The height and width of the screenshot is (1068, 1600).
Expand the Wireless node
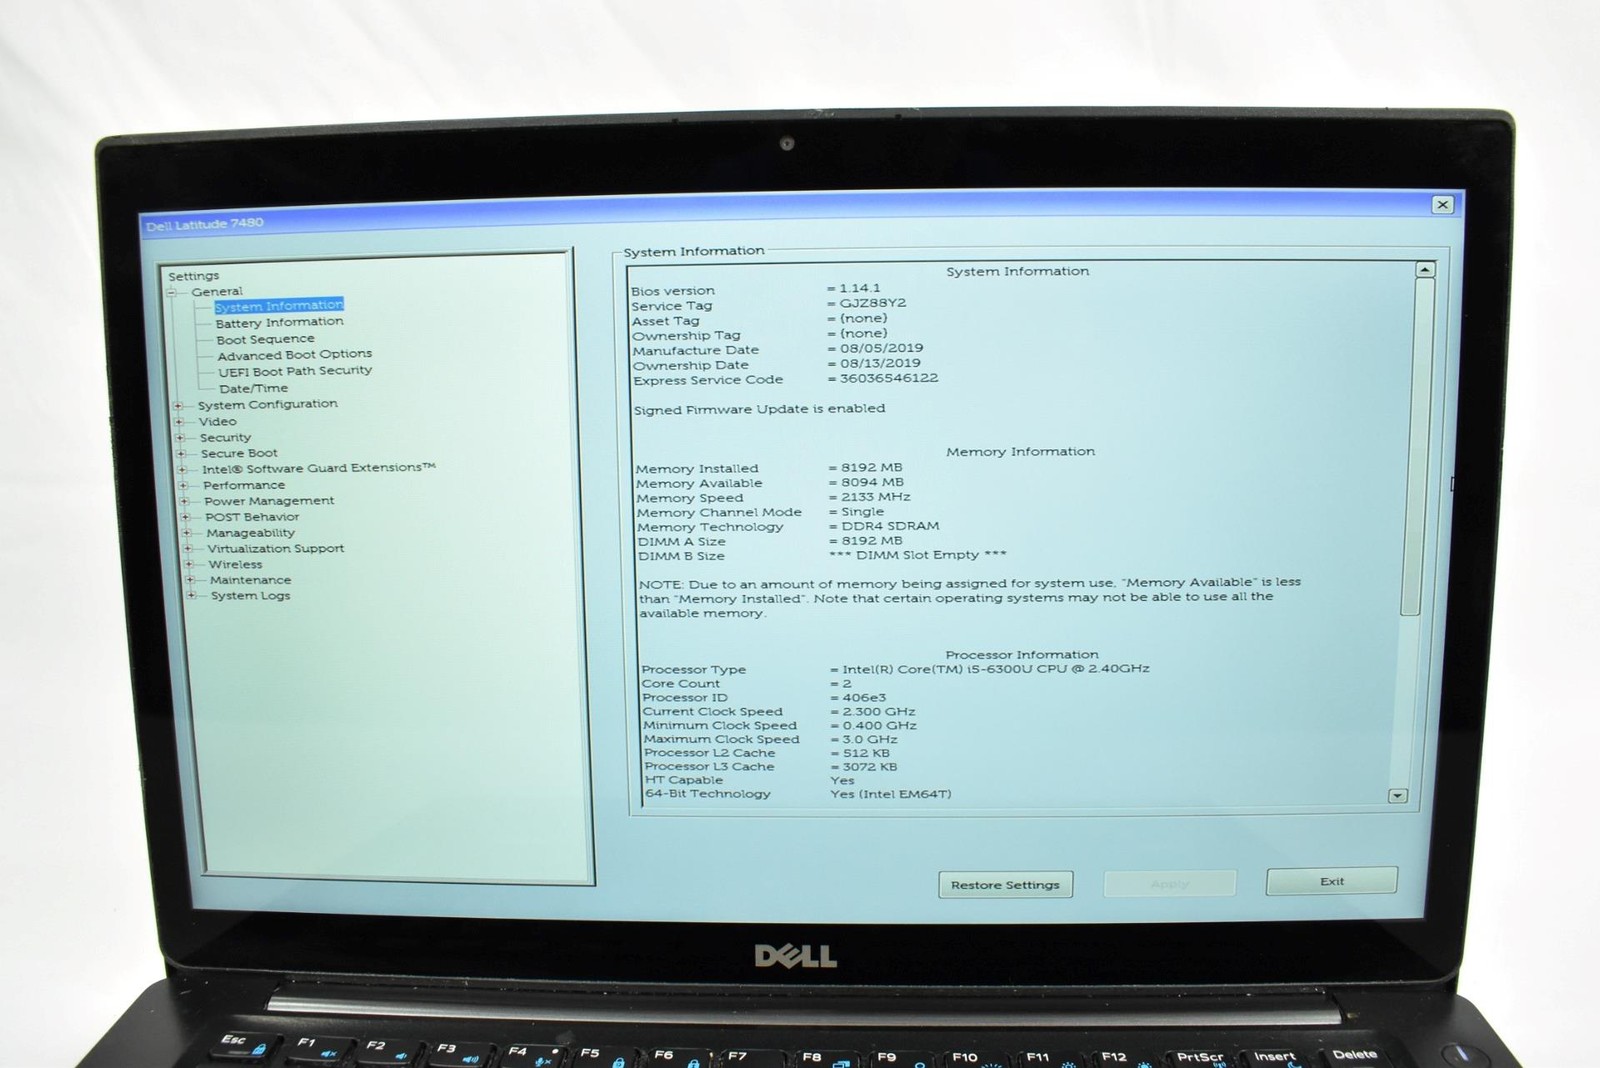tap(188, 565)
